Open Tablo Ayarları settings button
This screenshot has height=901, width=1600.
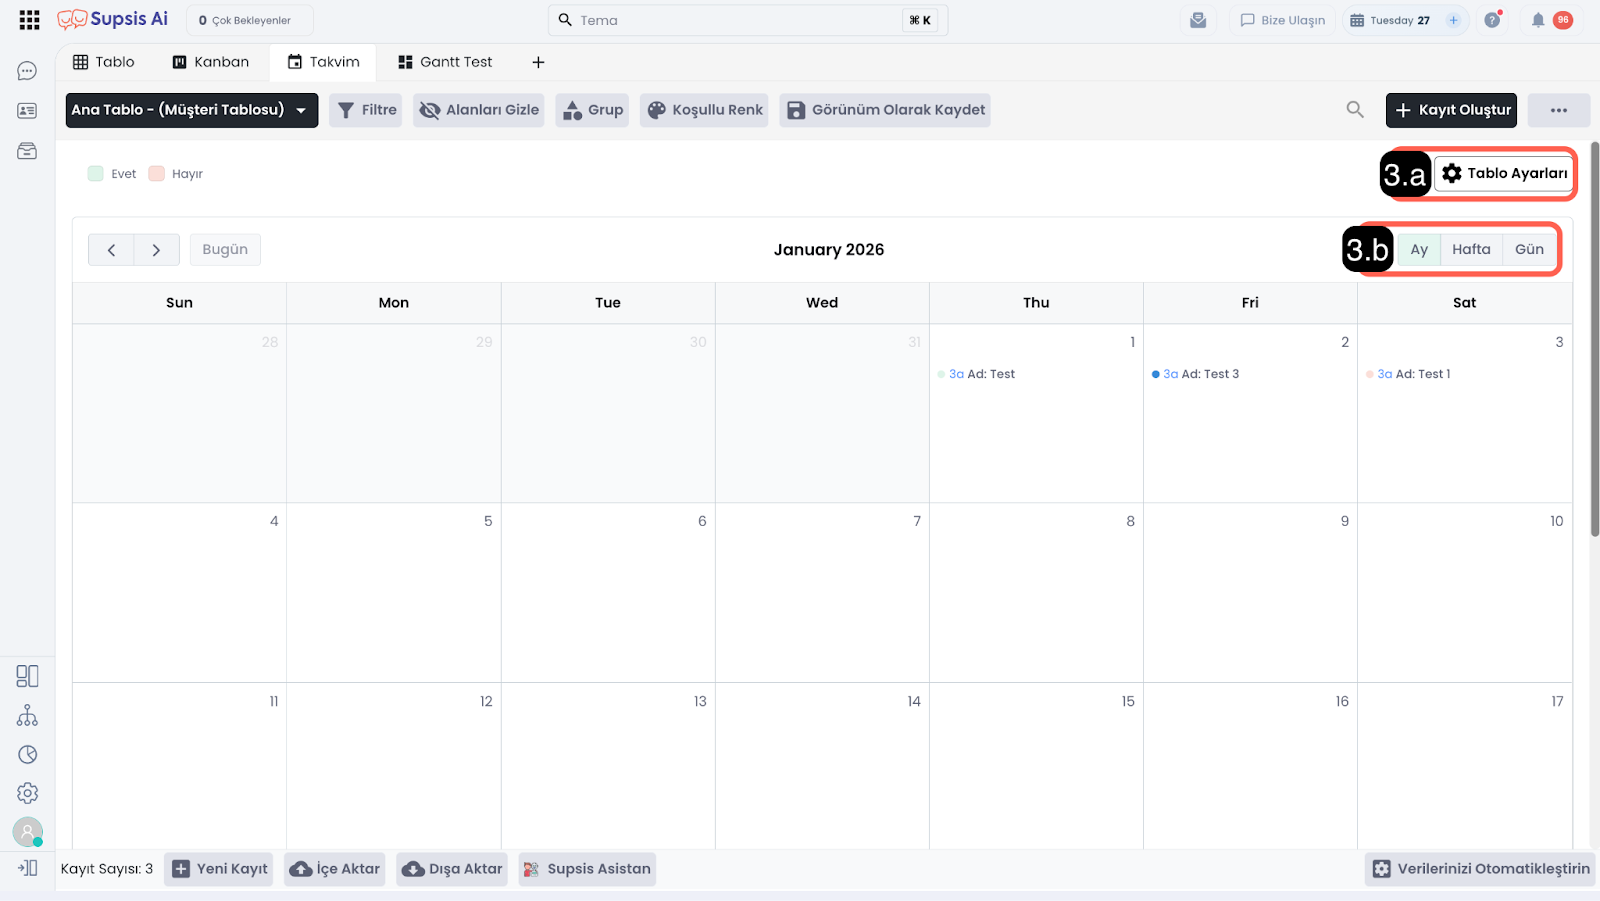(1505, 173)
